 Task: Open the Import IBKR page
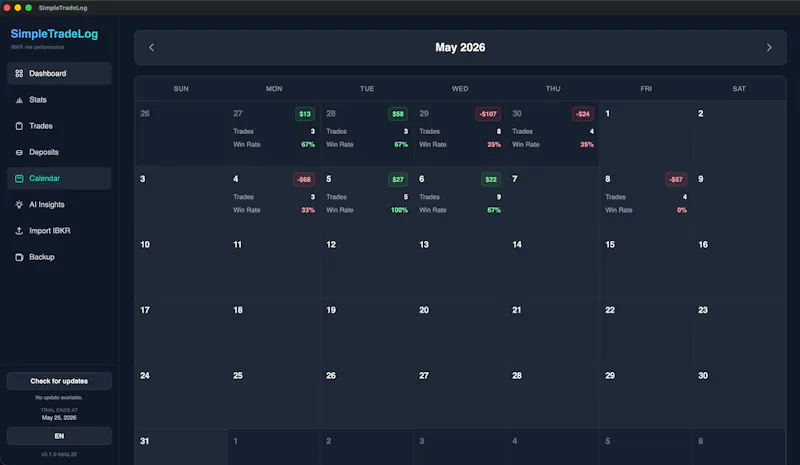pos(59,231)
